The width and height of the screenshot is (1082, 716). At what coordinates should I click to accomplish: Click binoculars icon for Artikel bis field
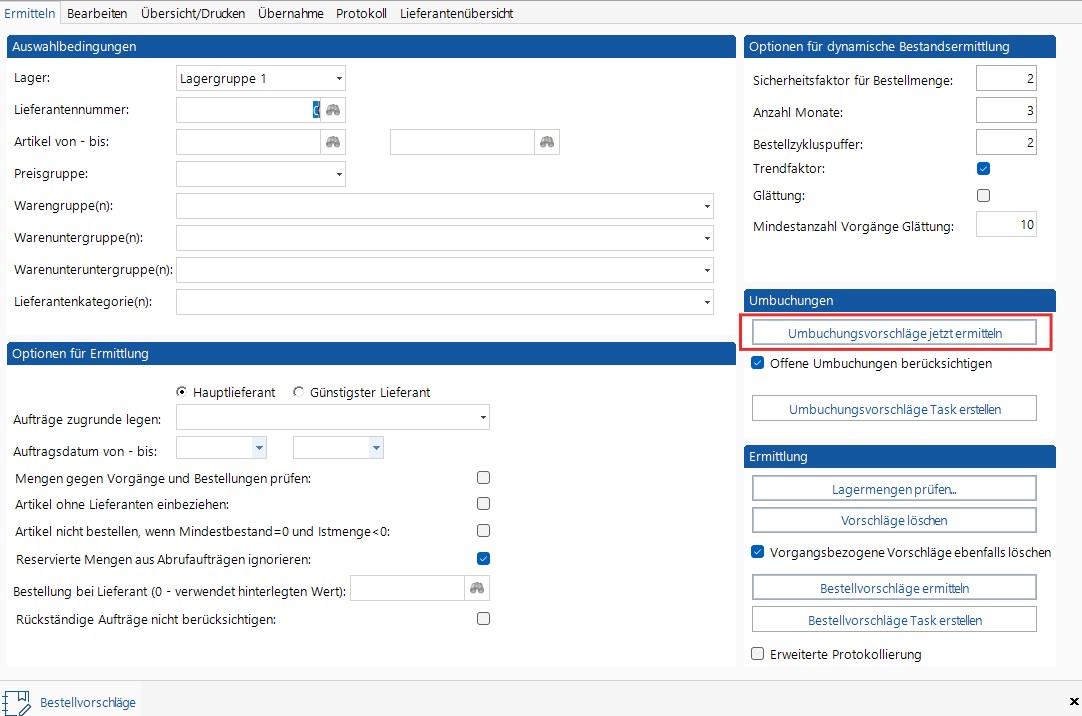[x=547, y=142]
